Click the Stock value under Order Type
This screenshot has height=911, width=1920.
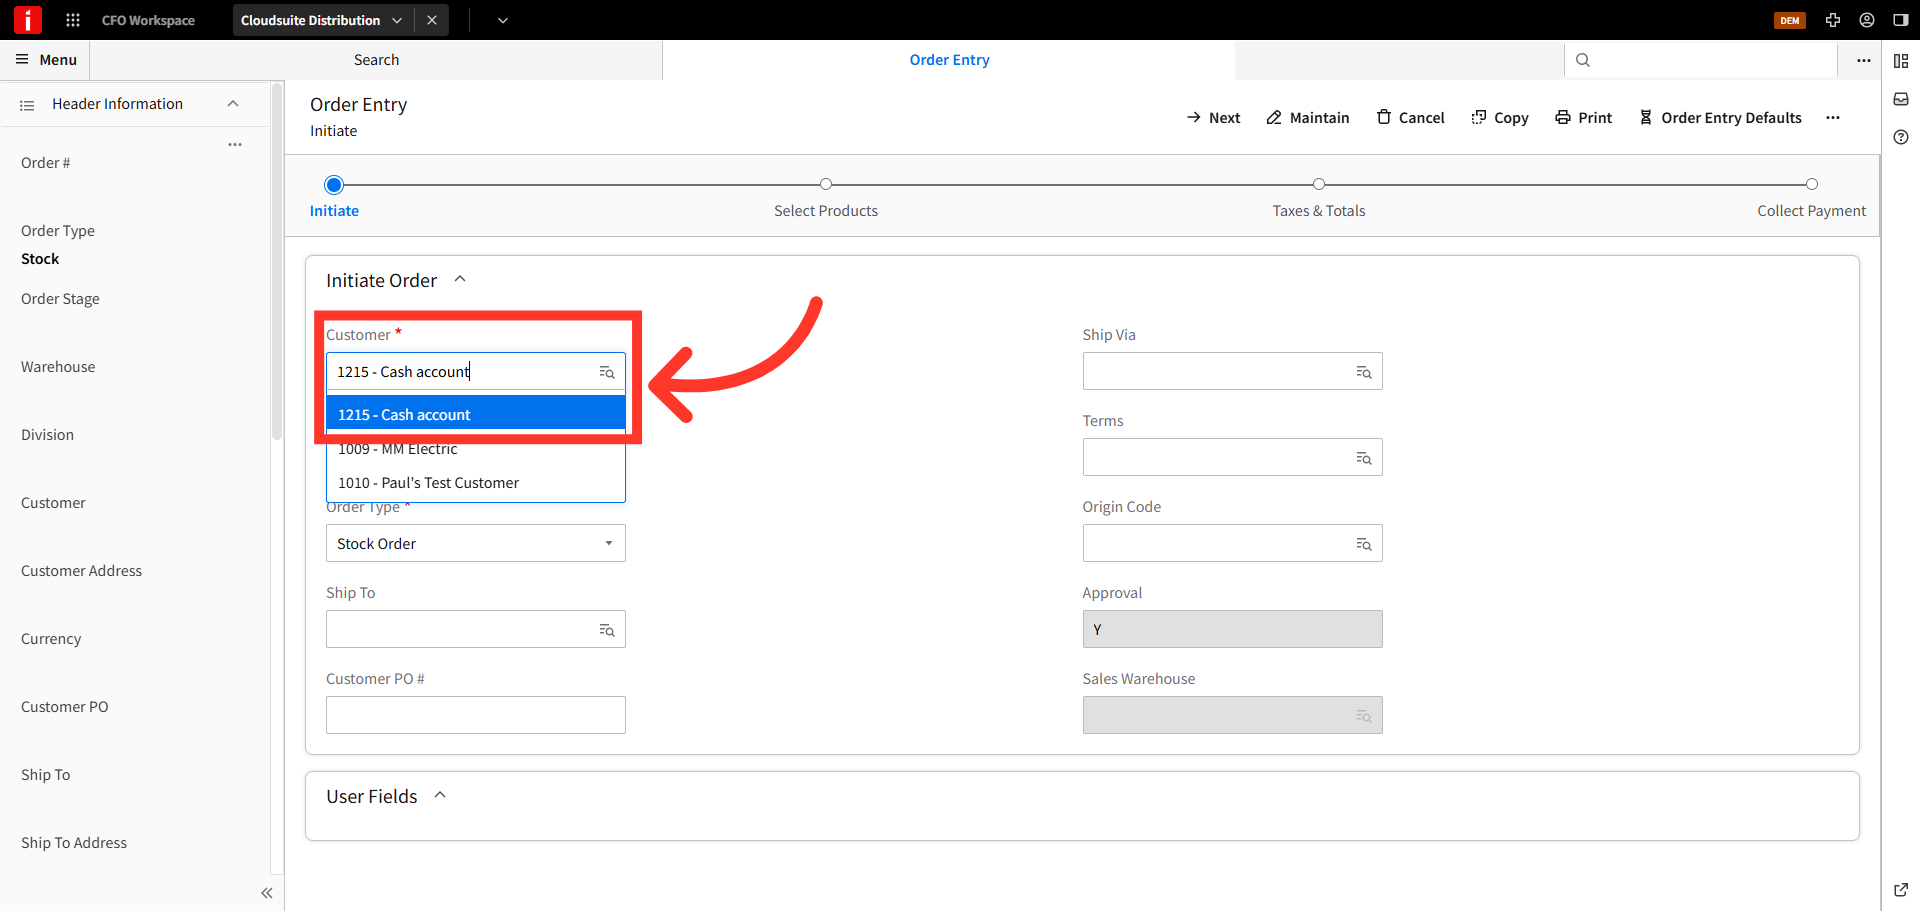pyautogui.click(x=40, y=259)
